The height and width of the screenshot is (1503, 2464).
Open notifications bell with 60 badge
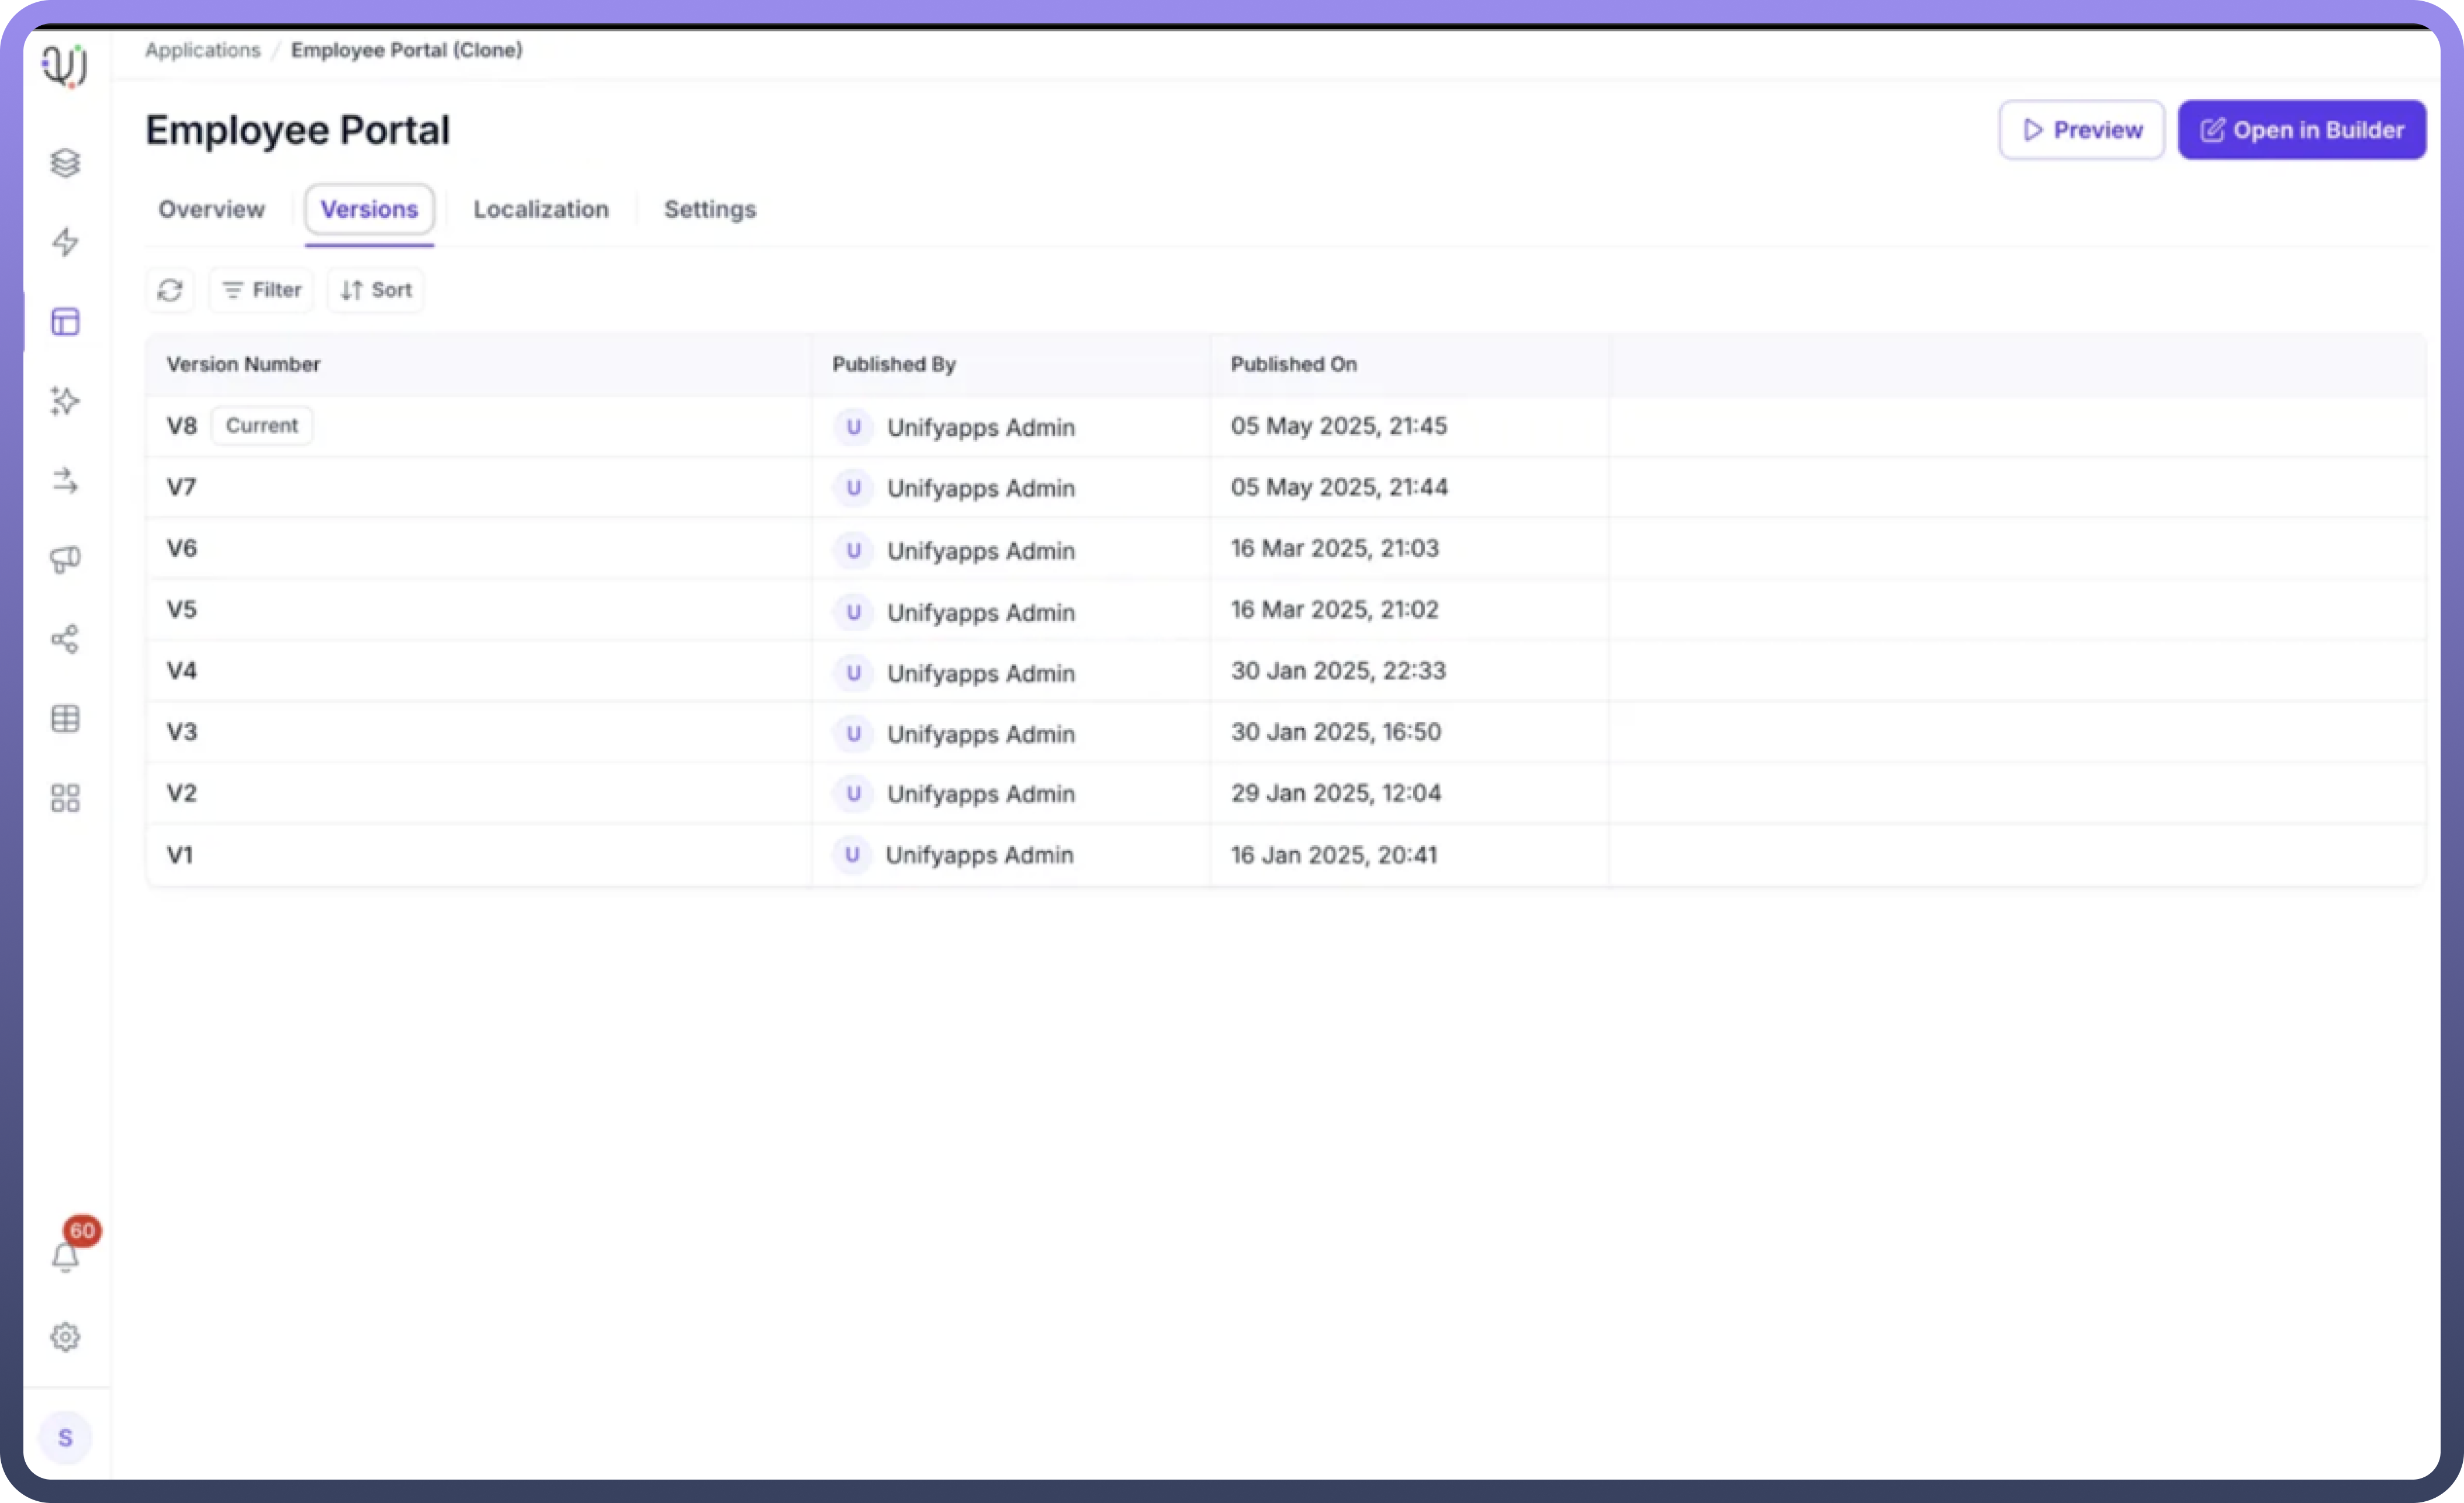65,1257
